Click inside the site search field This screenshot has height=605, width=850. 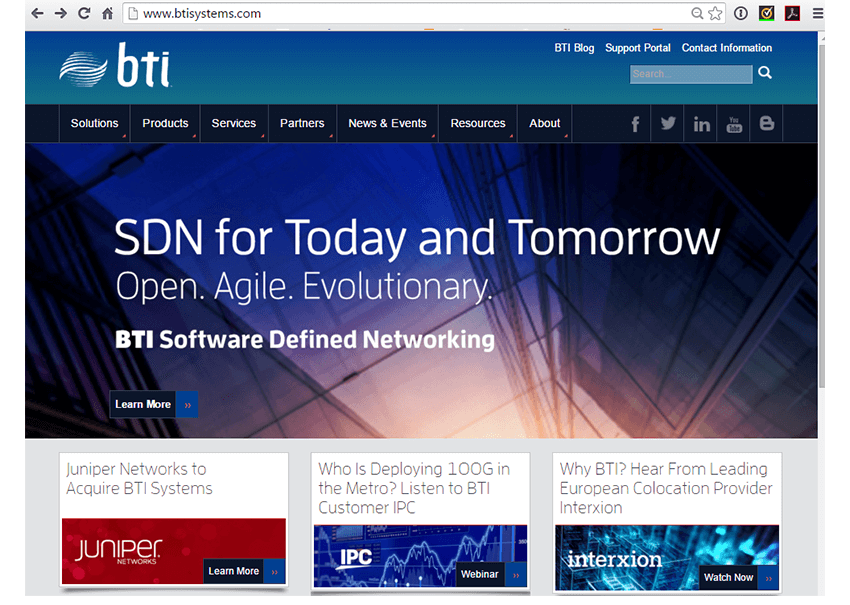pyautogui.click(x=690, y=73)
